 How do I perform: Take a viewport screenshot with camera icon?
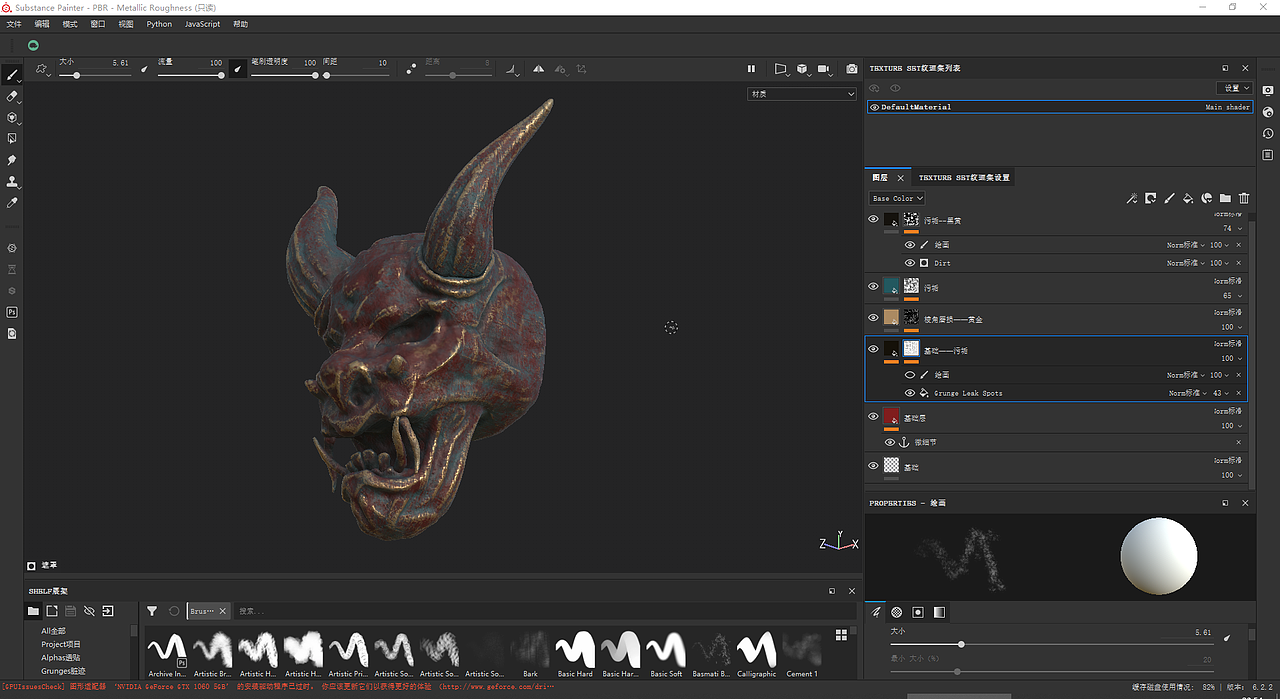coord(852,69)
